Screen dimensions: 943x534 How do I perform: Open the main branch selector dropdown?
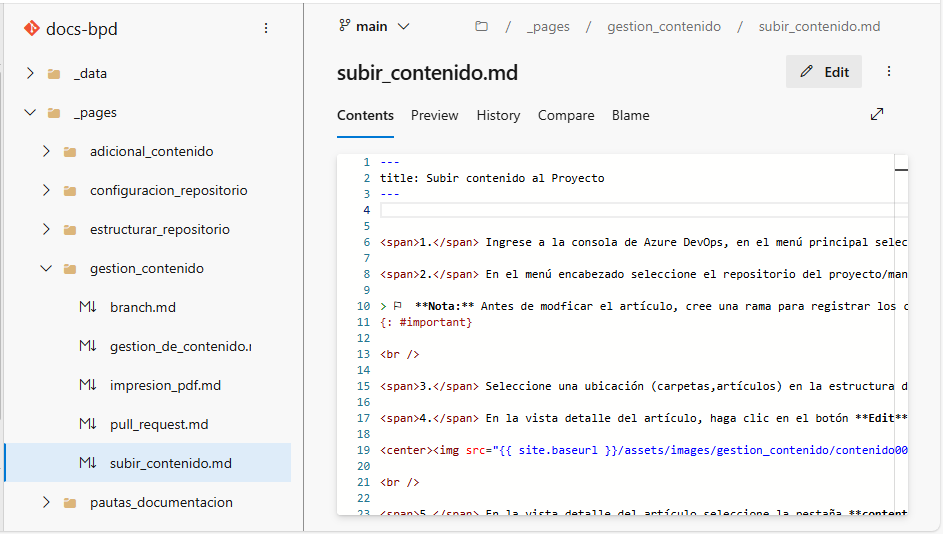pyautogui.click(x=374, y=27)
